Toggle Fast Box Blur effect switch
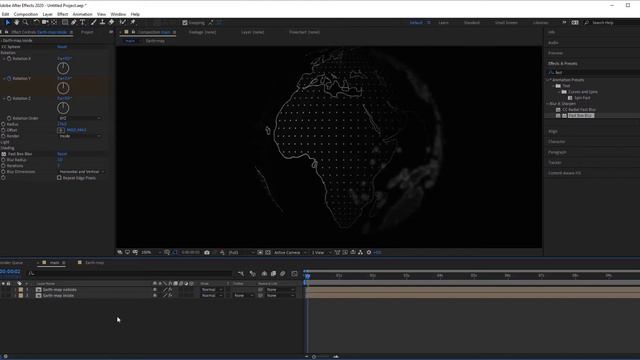This screenshot has height=360, width=640. pyautogui.click(x=4, y=154)
